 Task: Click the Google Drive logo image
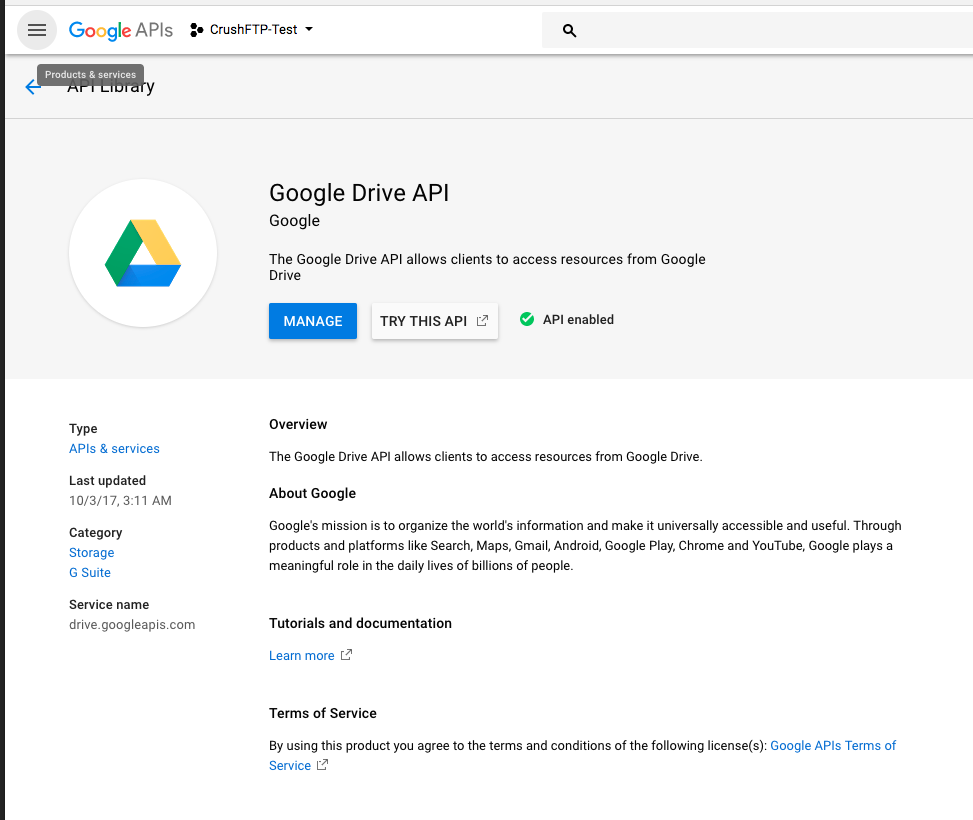(143, 253)
